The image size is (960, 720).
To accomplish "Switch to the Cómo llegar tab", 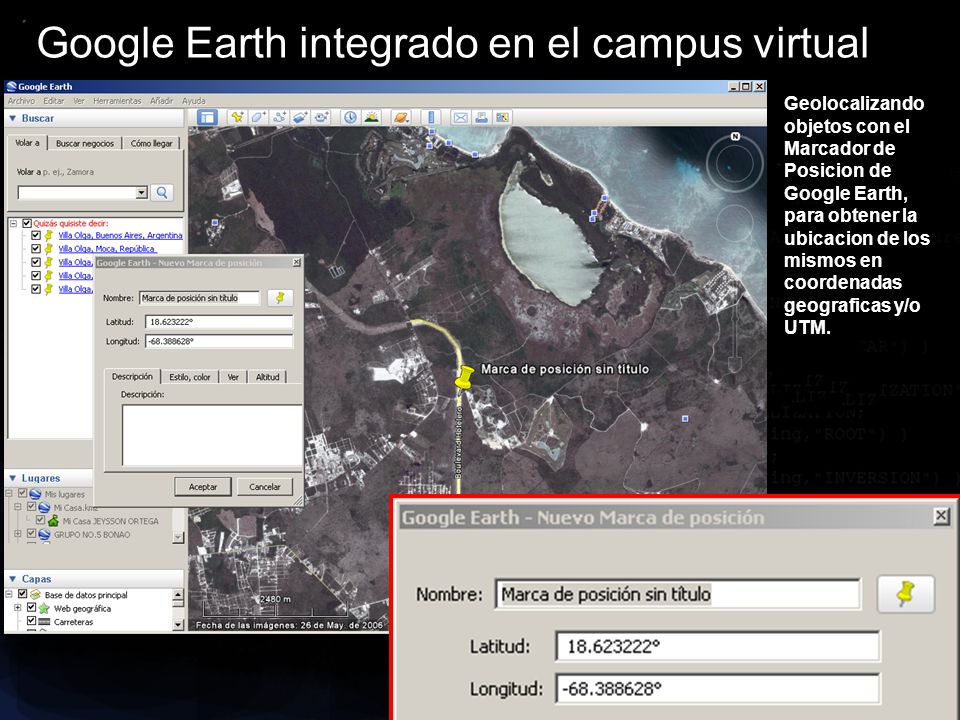I will pyautogui.click(x=151, y=143).
